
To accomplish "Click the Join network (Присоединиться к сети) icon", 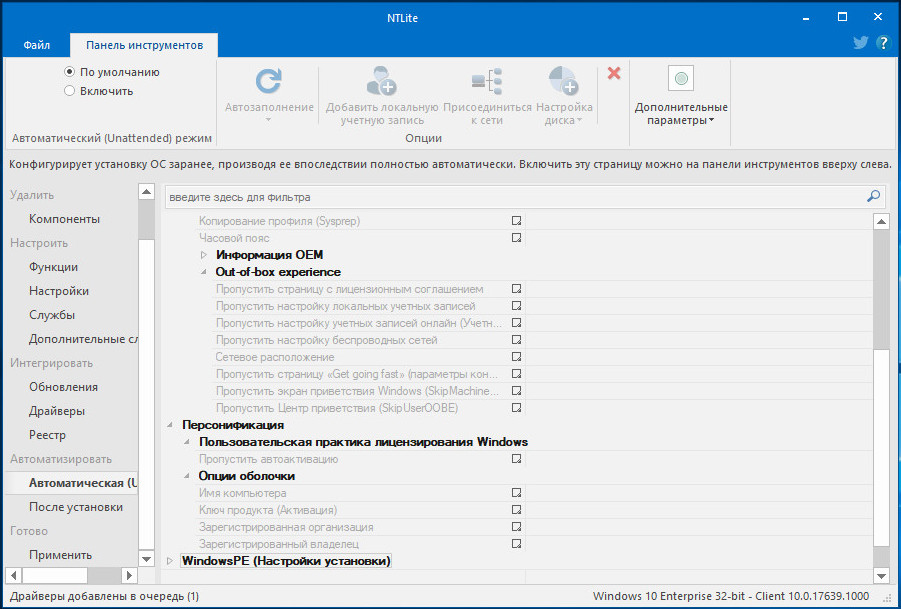I will pos(487,81).
